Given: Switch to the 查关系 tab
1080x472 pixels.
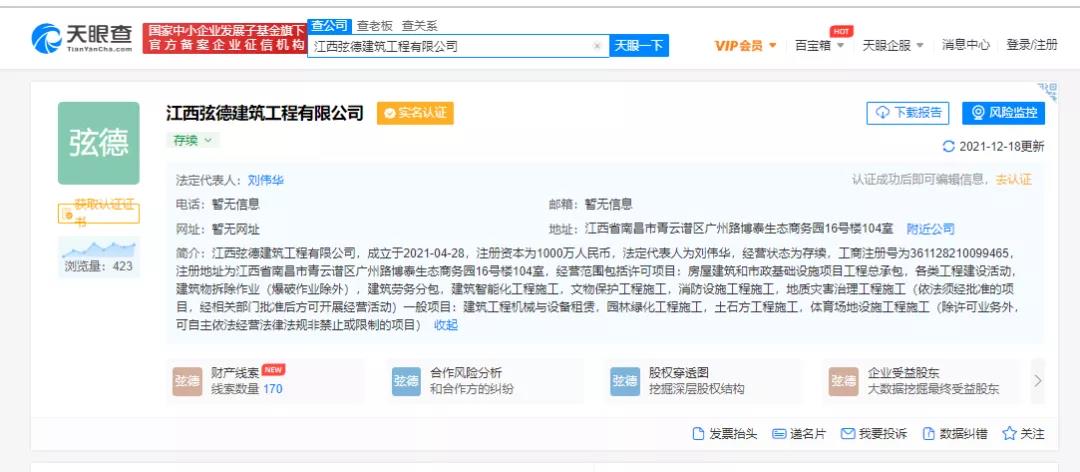Looking at the screenshot, I should pos(419,26).
